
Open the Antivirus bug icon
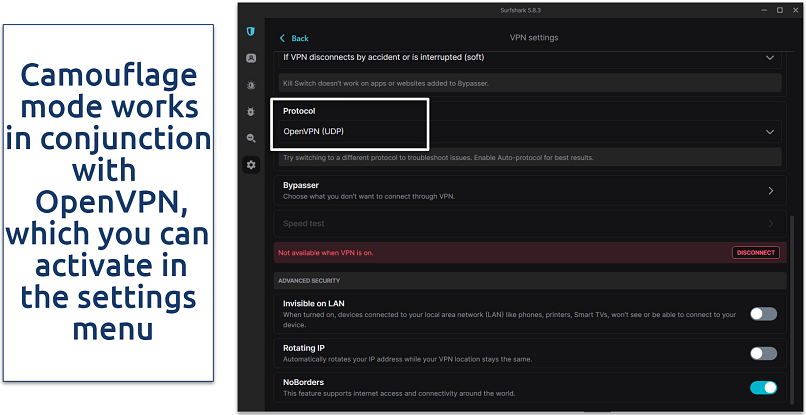[x=250, y=112]
